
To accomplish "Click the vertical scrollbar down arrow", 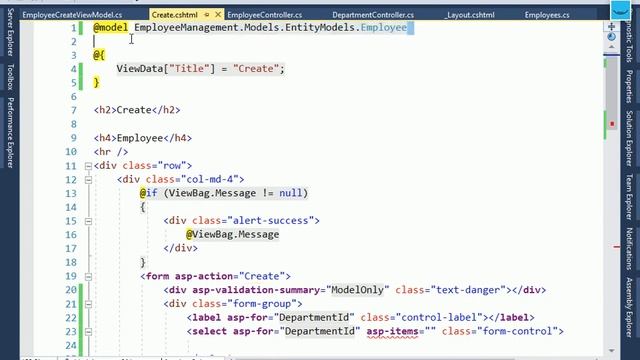I will [611, 350].
